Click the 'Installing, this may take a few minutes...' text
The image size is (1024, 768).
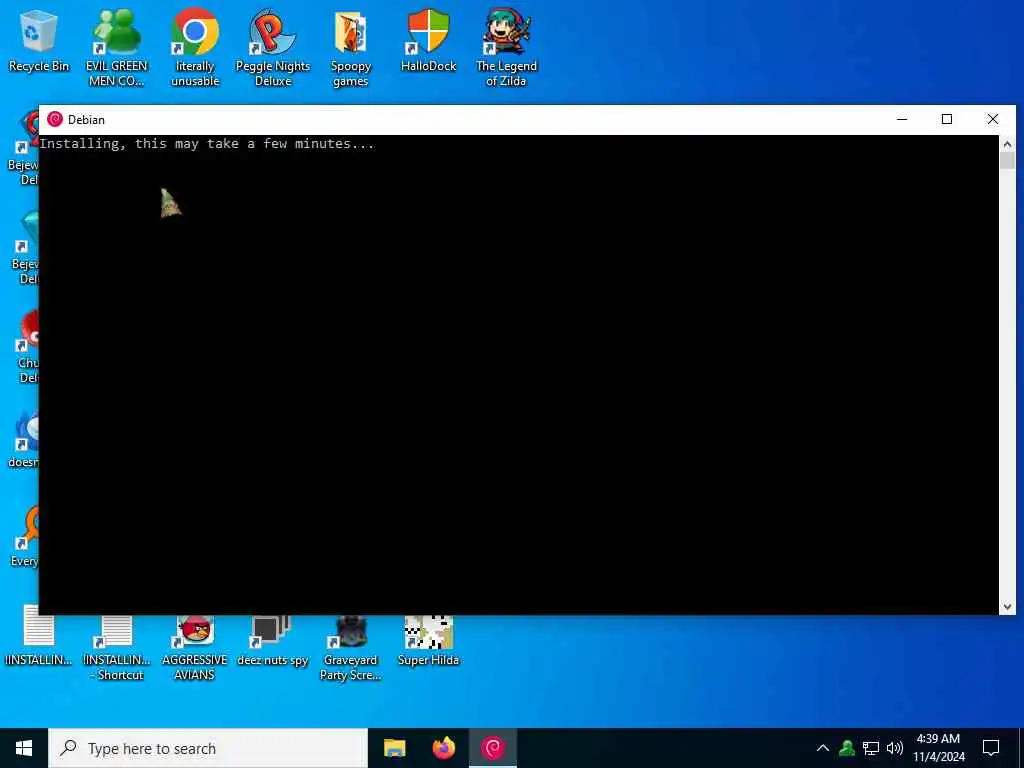(x=206, y=144)
